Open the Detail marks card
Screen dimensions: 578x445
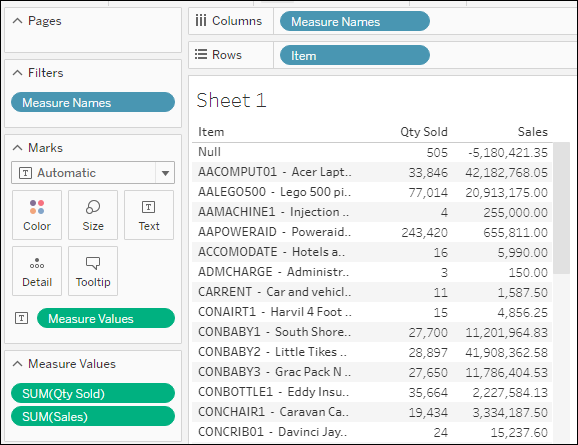(x=37, y=271)
